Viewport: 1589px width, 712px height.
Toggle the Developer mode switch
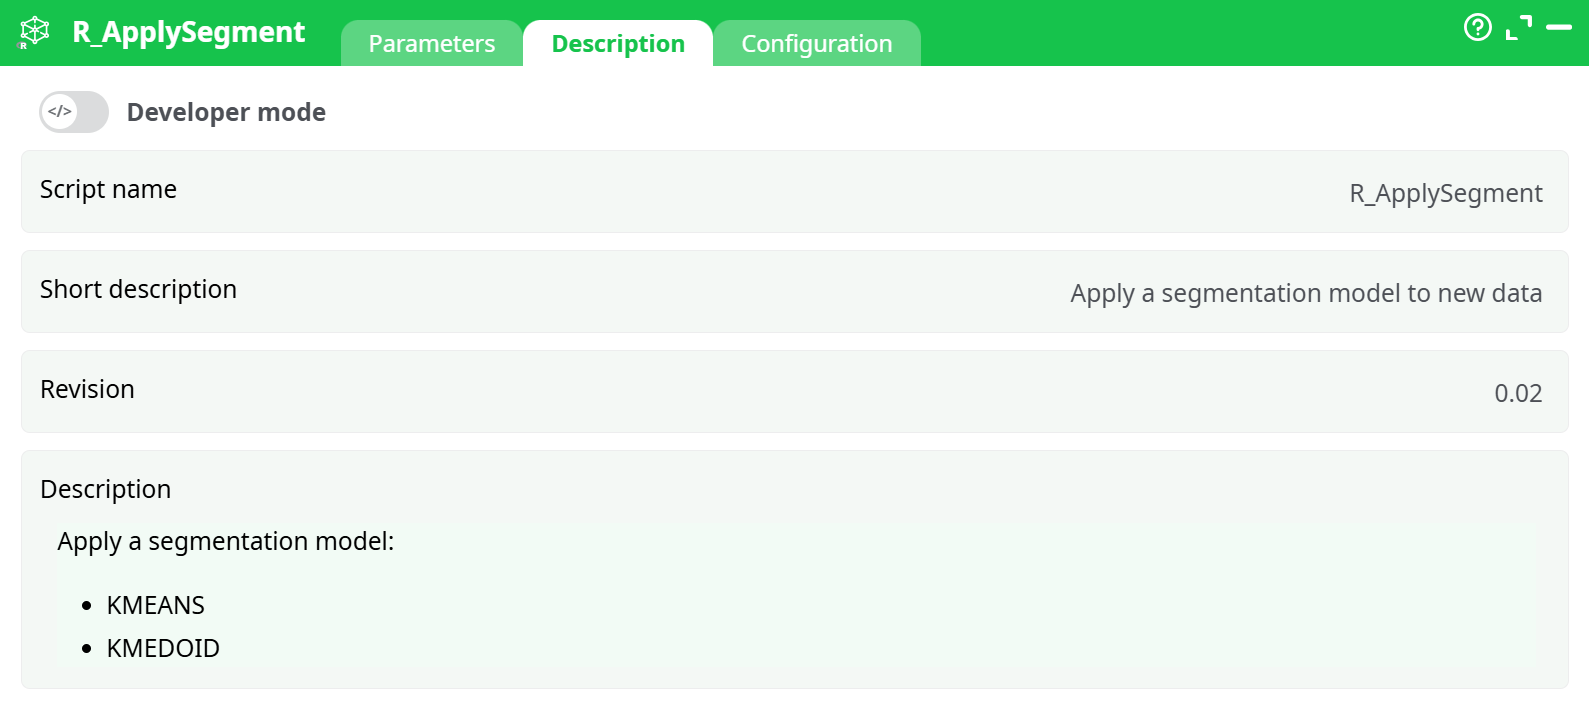point(74,112)
